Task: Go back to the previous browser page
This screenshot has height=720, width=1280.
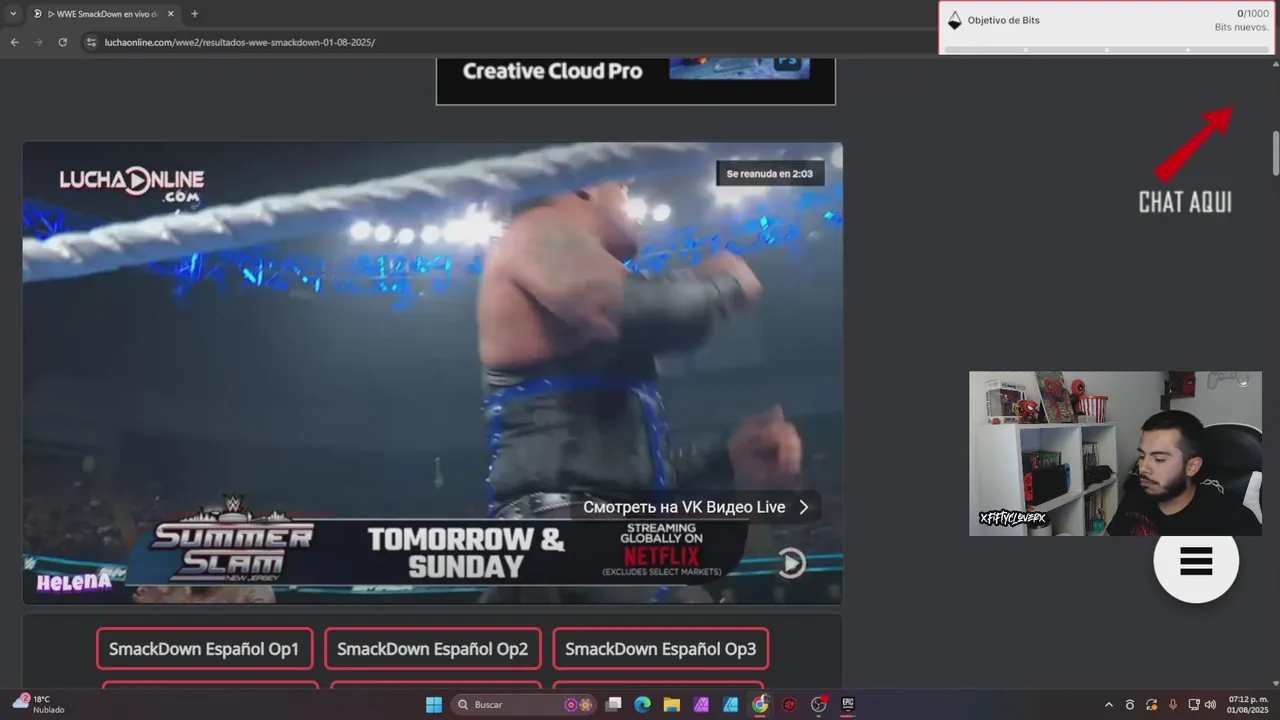Action: [14, 42]
